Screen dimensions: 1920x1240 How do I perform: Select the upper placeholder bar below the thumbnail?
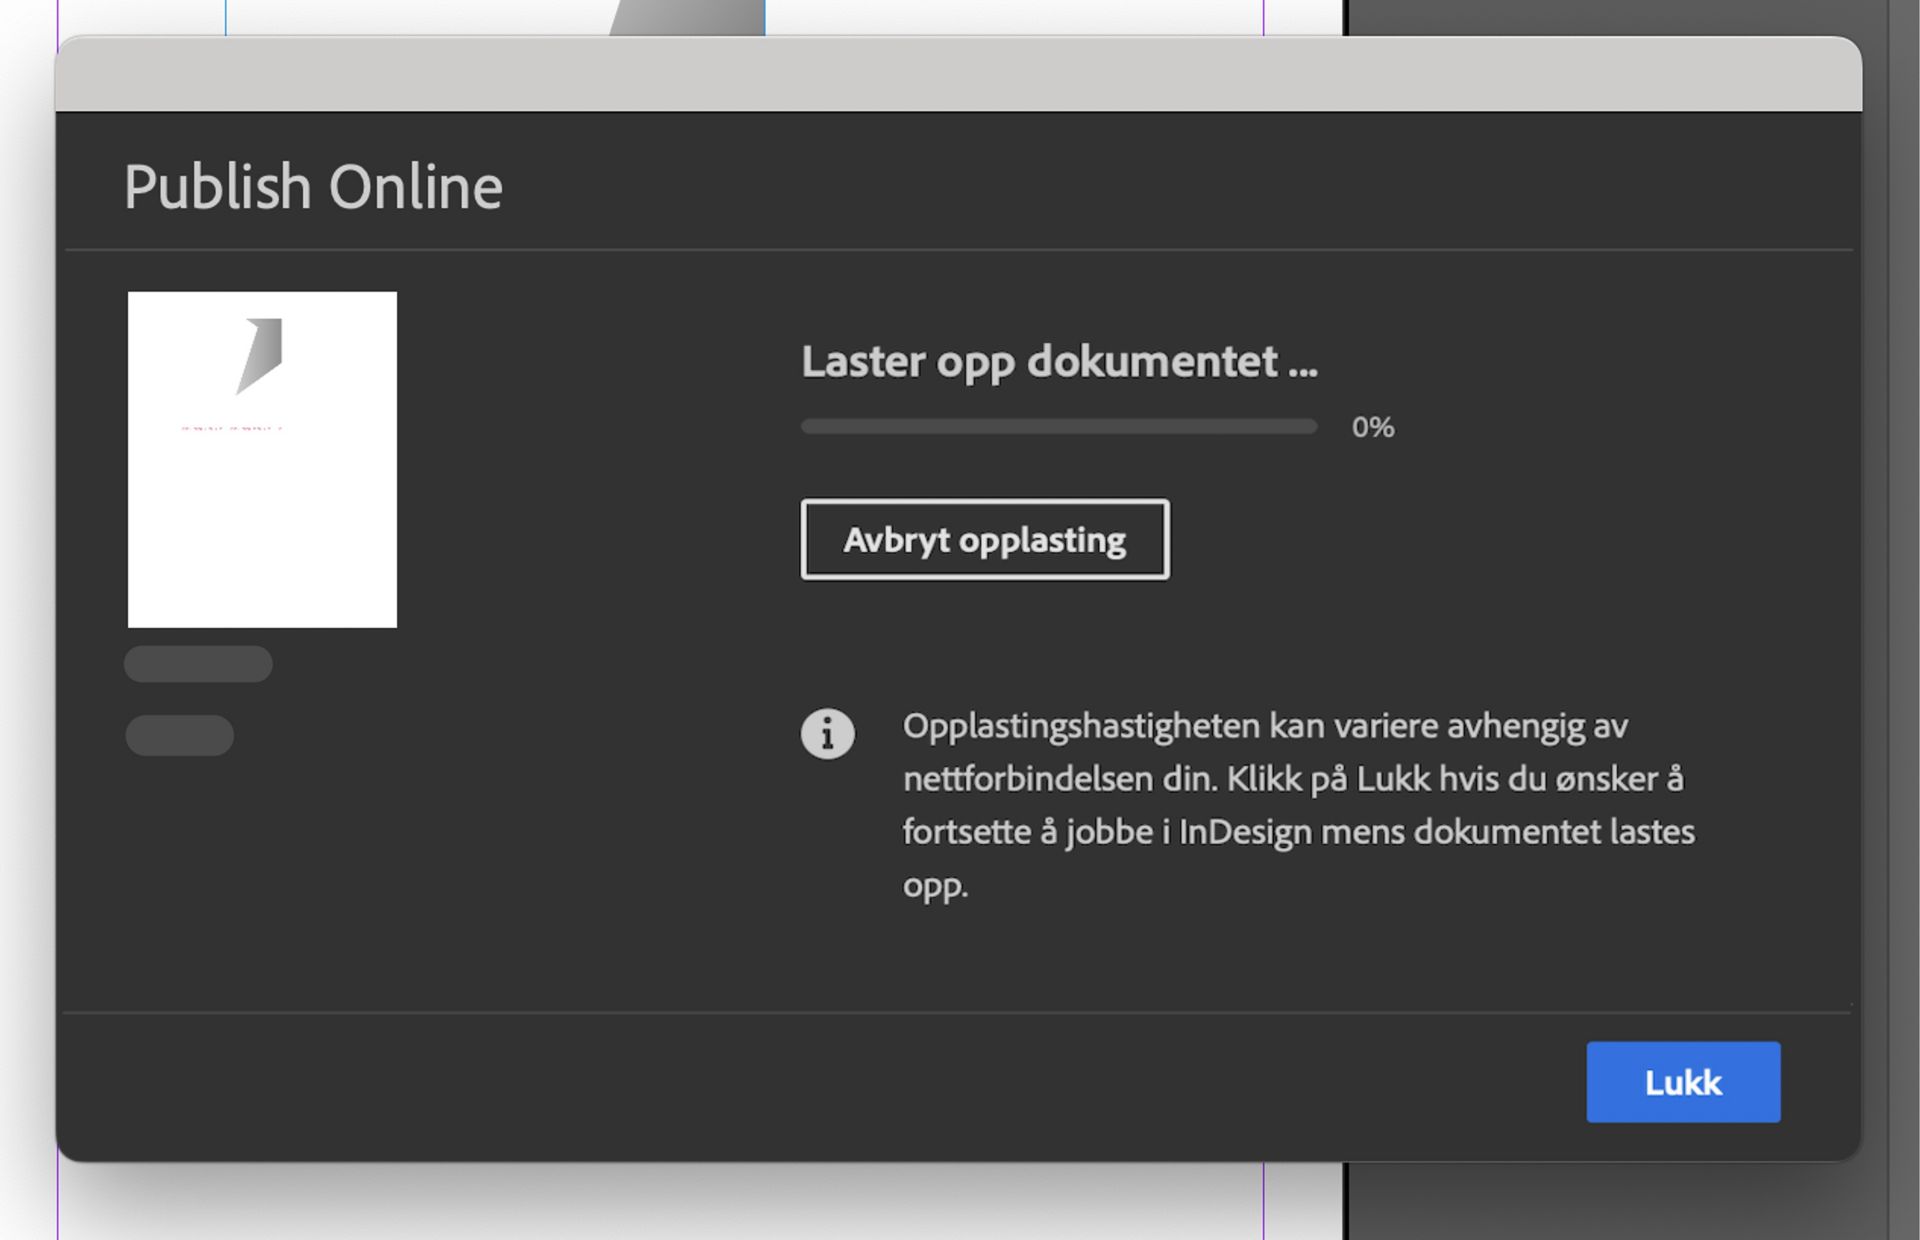pos(198,663)
